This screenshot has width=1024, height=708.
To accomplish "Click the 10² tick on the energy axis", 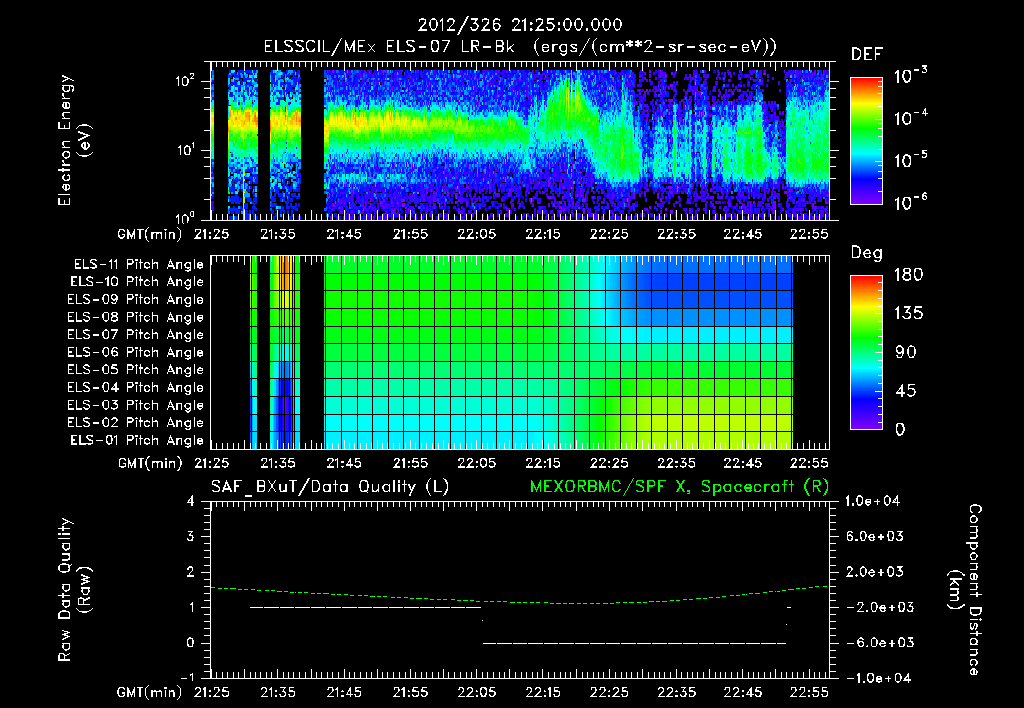I will tap(185, 81).
